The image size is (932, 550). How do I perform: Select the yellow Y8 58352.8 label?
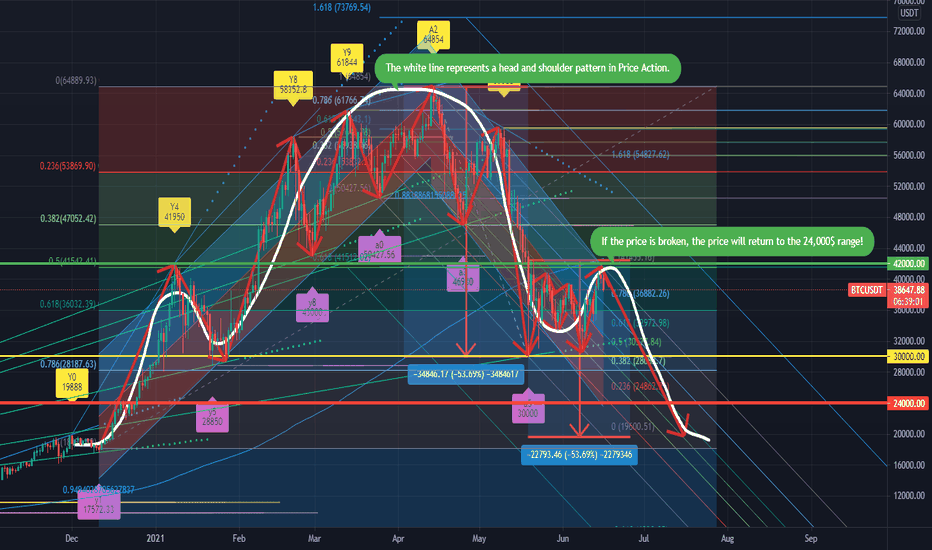tap(293, 86)
